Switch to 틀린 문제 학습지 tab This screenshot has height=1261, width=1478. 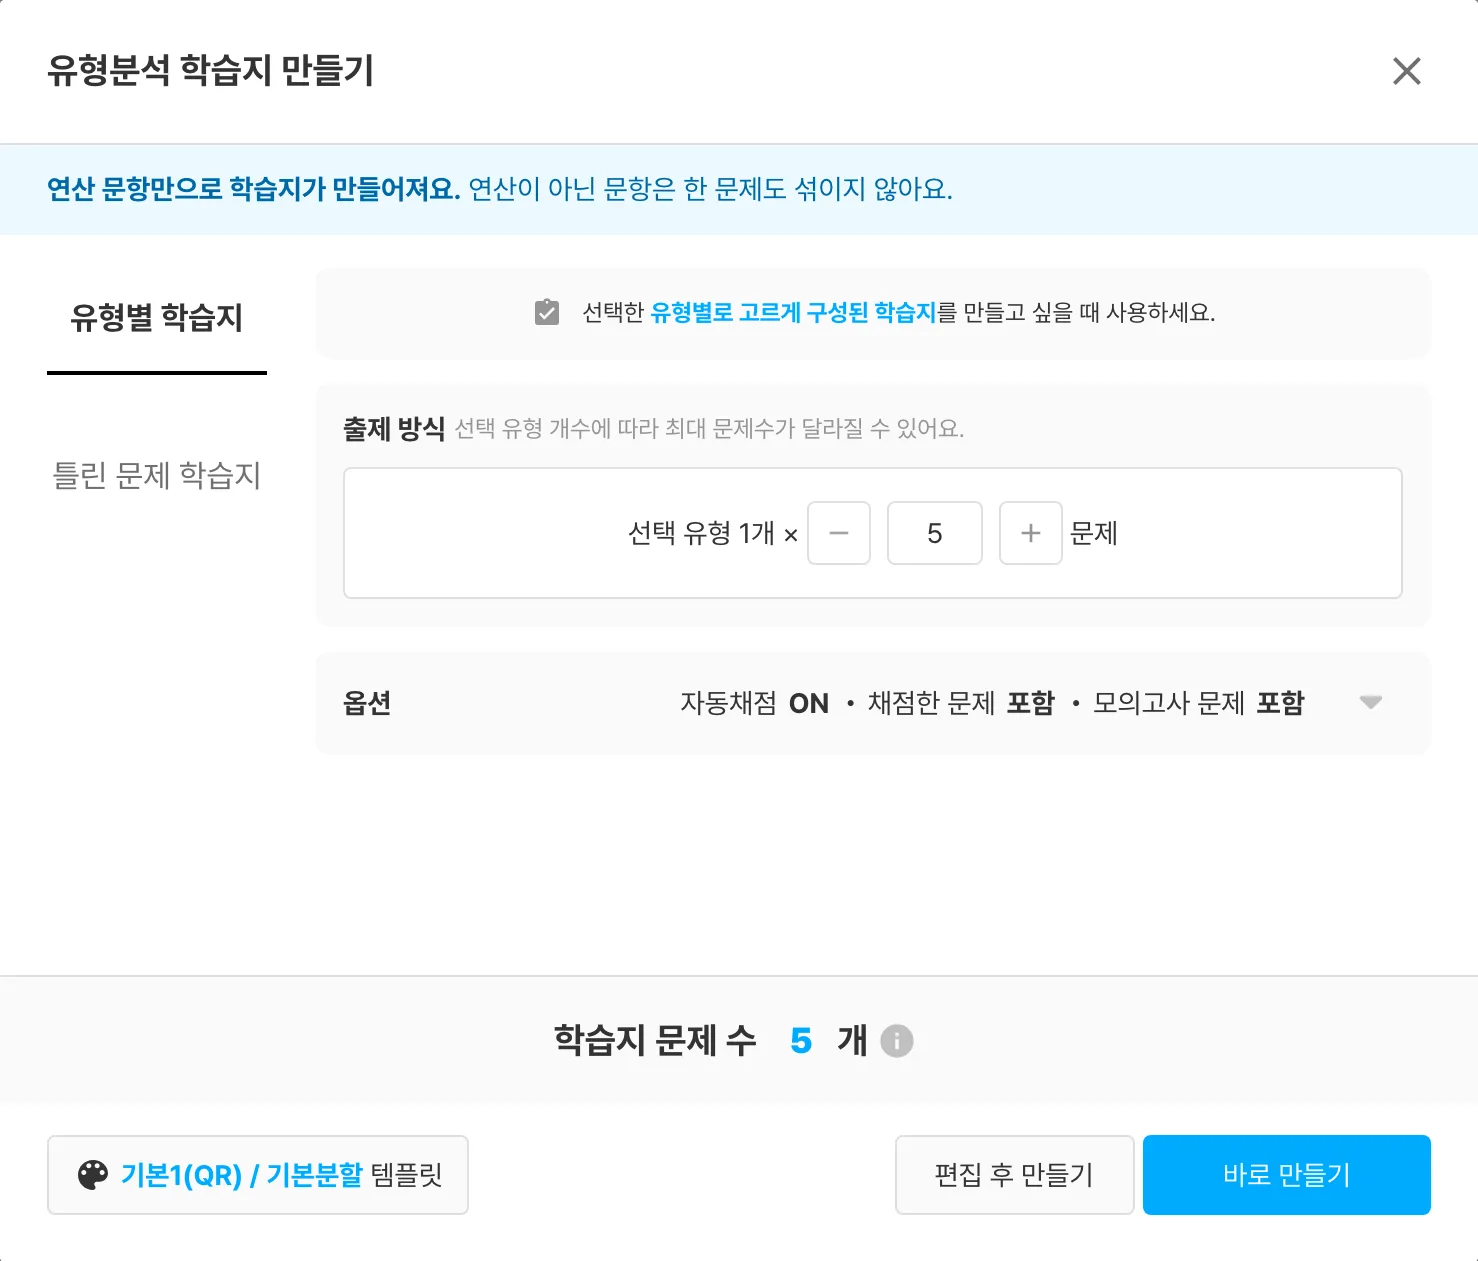157,475
